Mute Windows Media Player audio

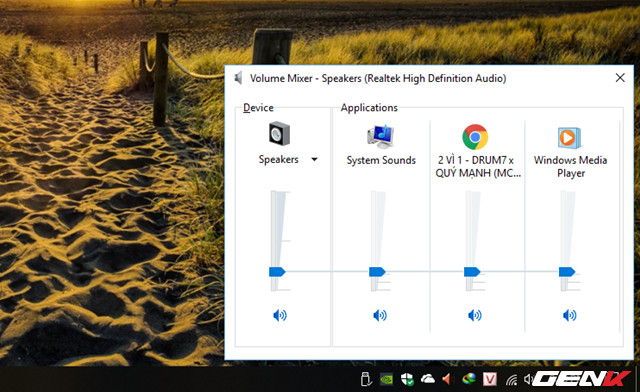pyautogui.click(x=569, y=315)
